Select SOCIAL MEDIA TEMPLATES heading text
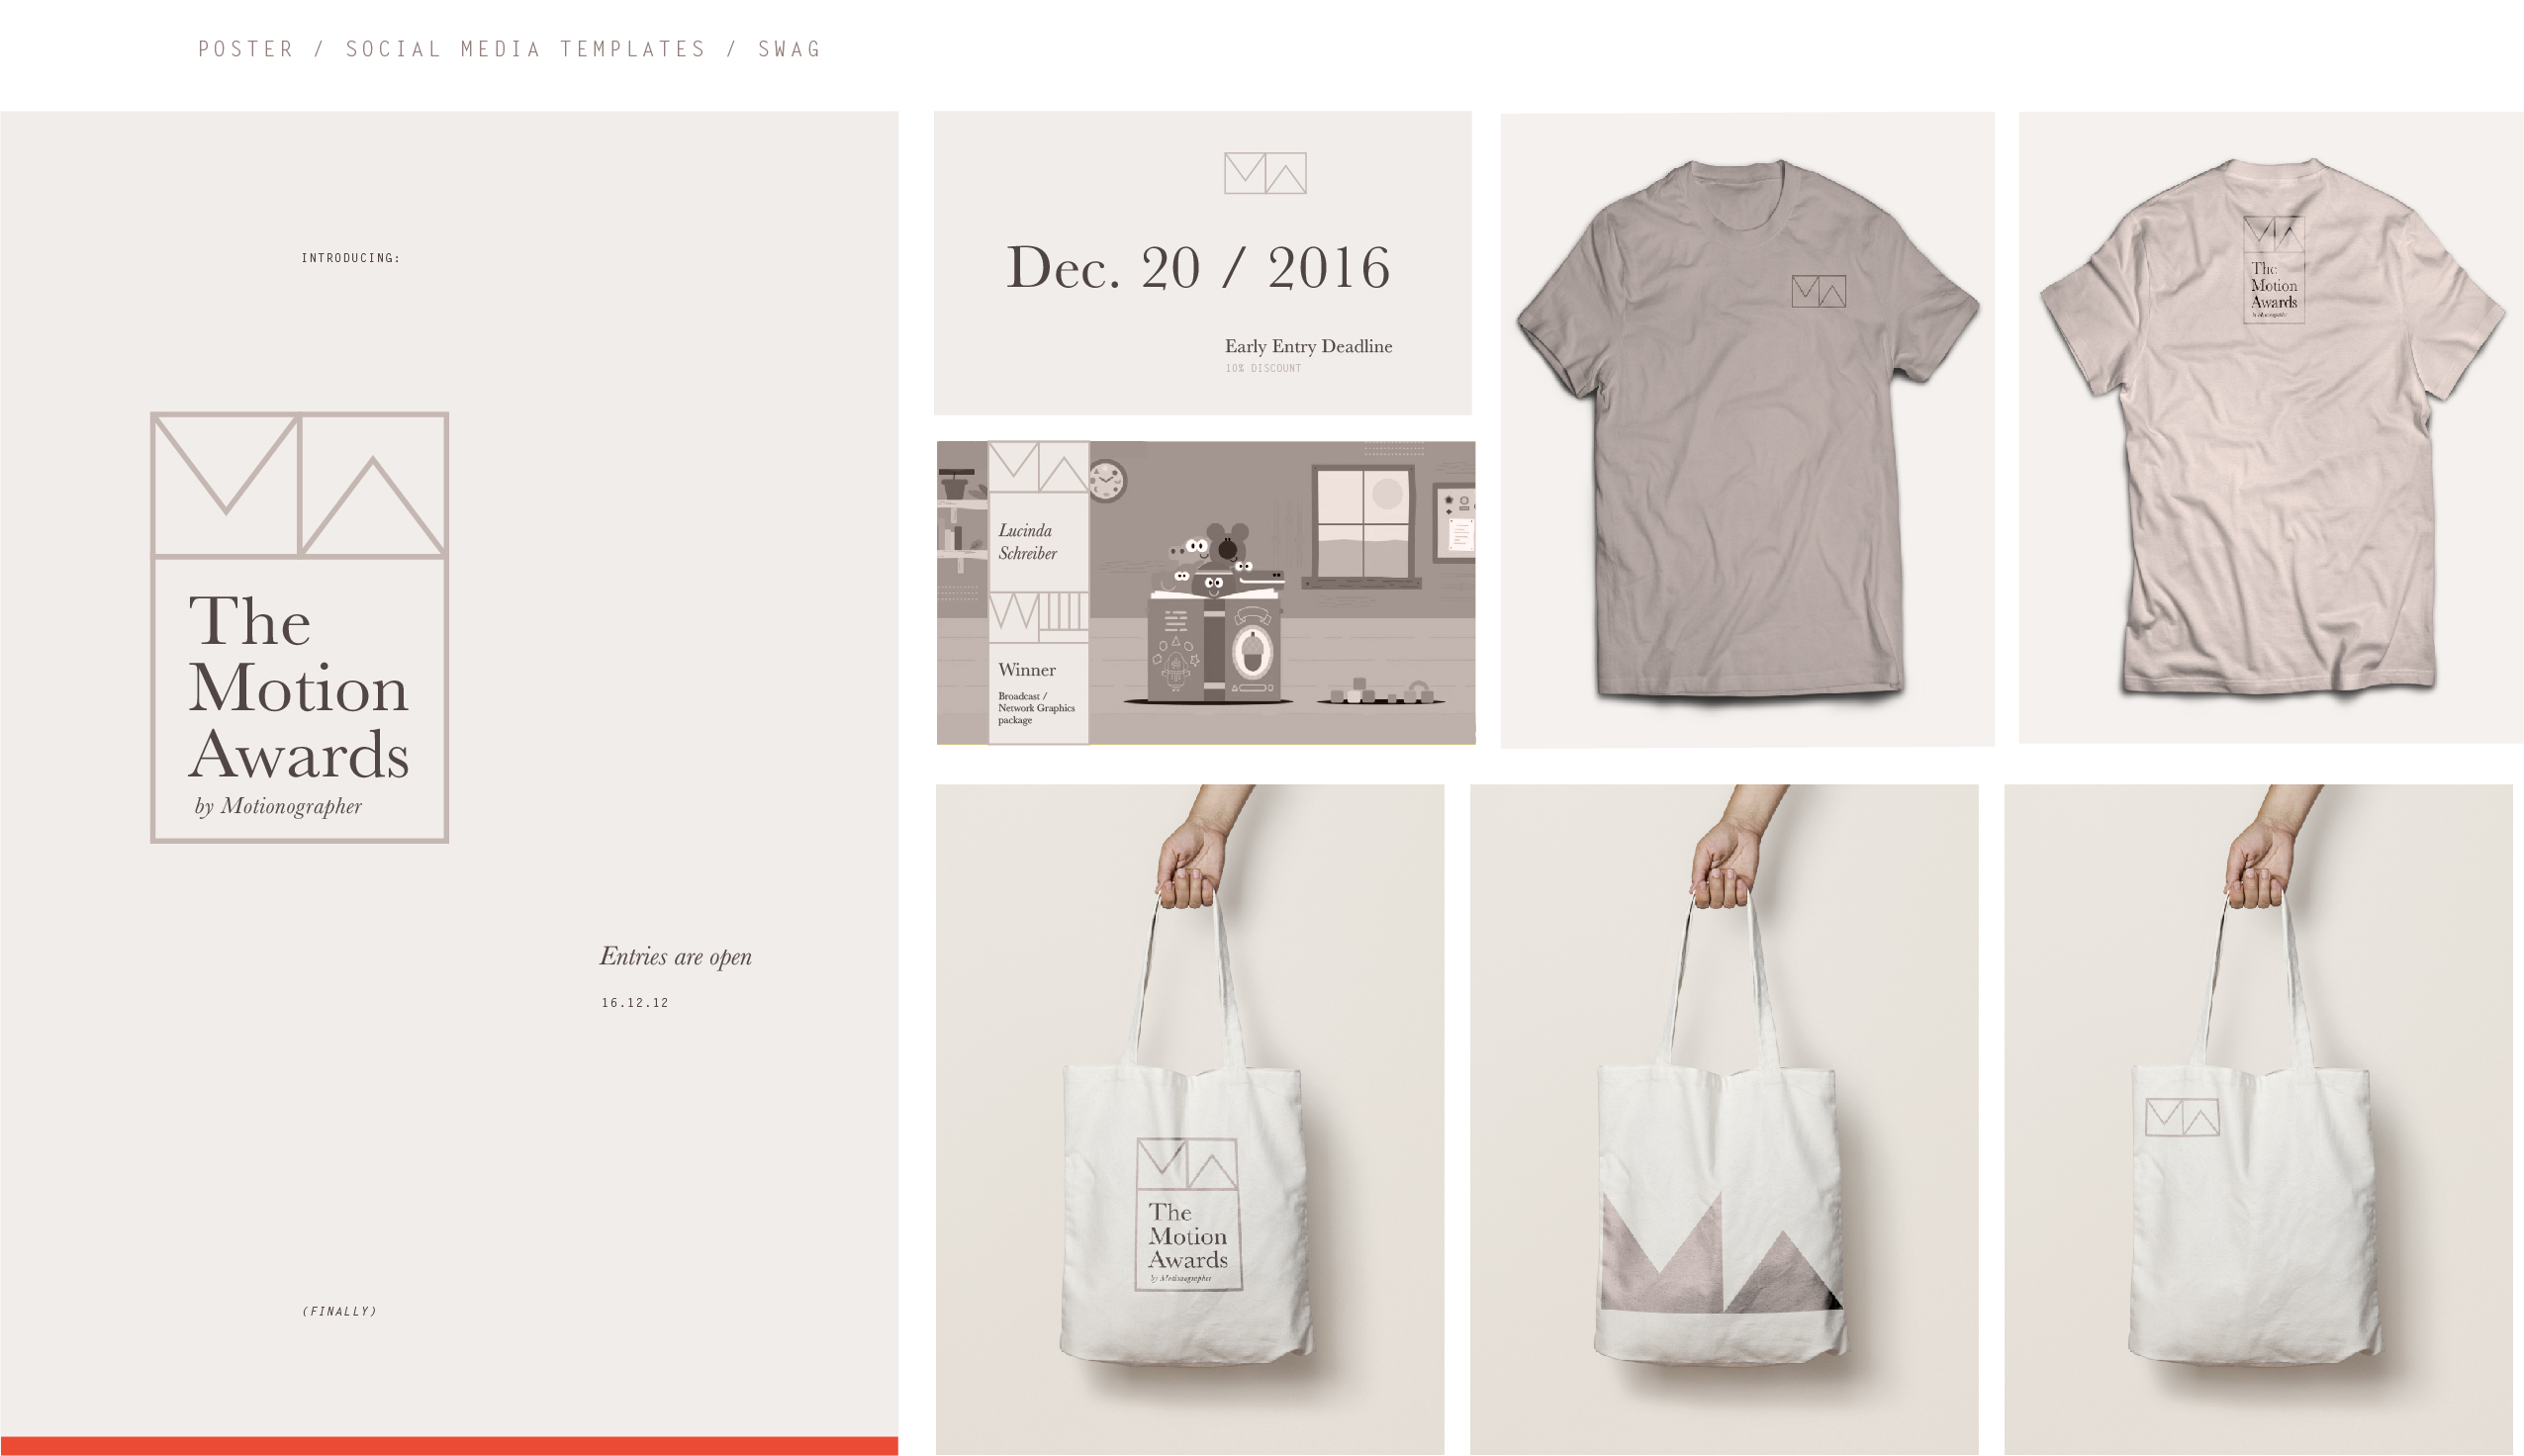This screenshot has height=1456, width=2524. pyautogui.click(x=526, y=49)
